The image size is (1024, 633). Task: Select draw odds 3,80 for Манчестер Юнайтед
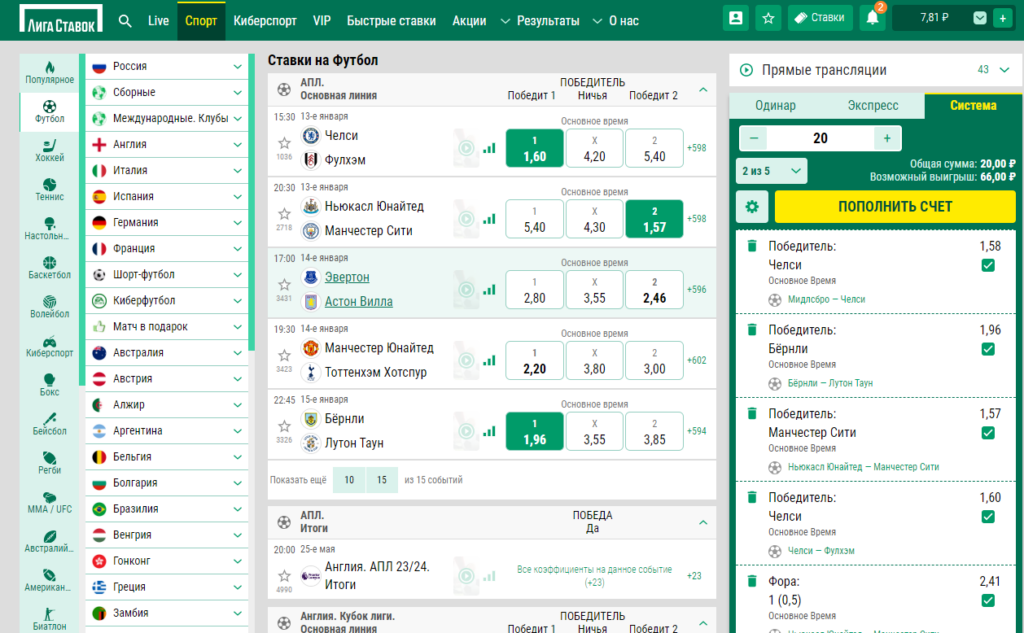(x=594, y=361)
